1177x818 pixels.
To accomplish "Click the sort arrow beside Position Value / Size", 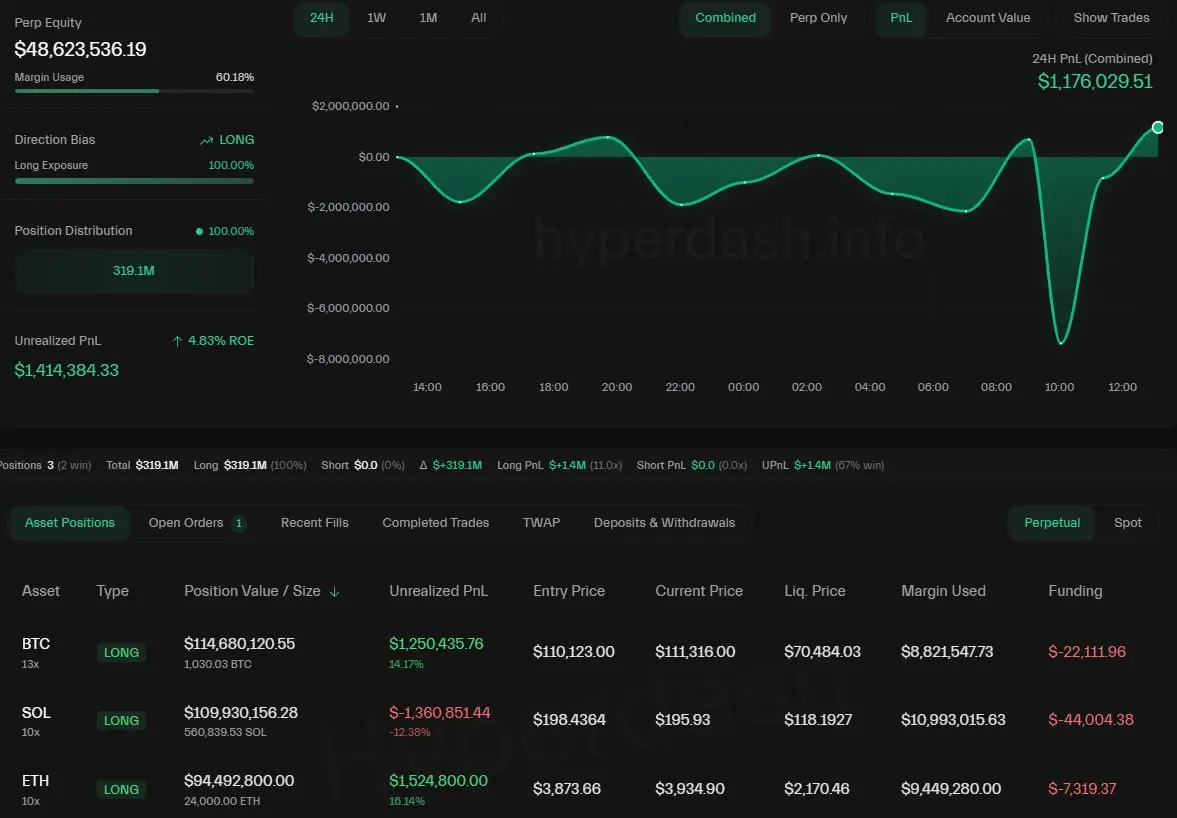I will tap(334, 592).
